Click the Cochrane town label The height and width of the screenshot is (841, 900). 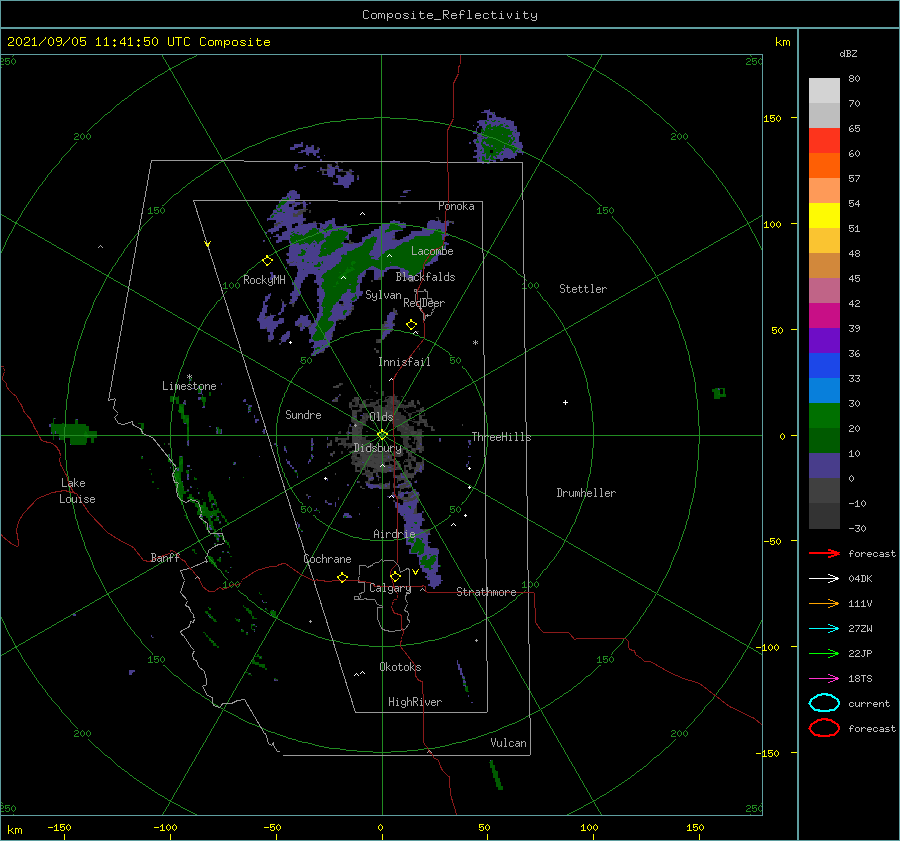327,559
